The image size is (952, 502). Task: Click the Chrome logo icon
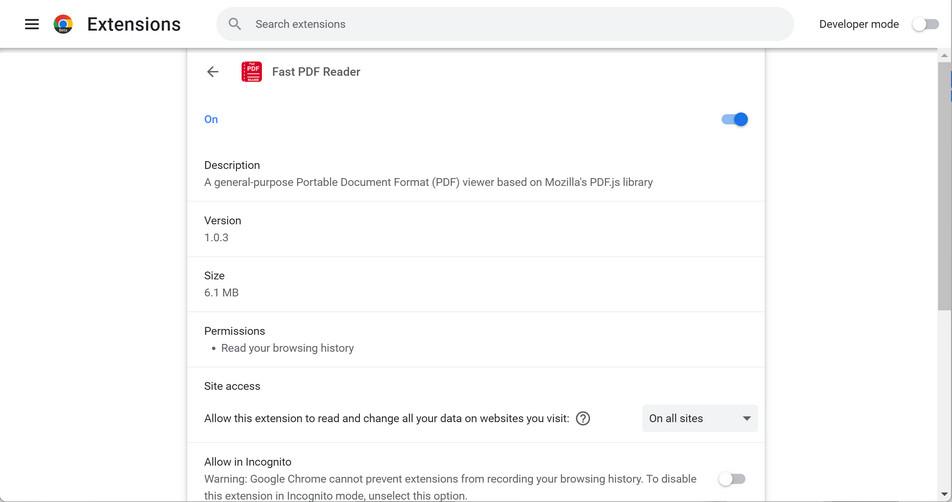(x=63, y=24)
